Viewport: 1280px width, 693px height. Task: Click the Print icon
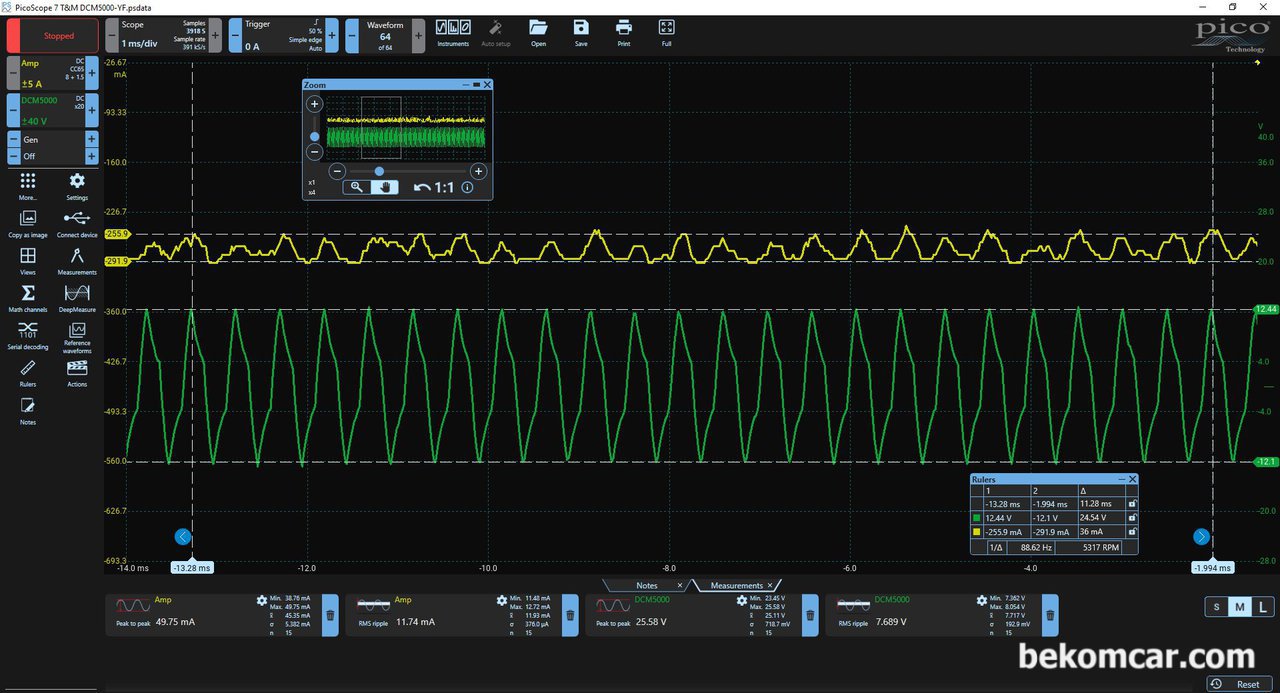coord(624,32)
